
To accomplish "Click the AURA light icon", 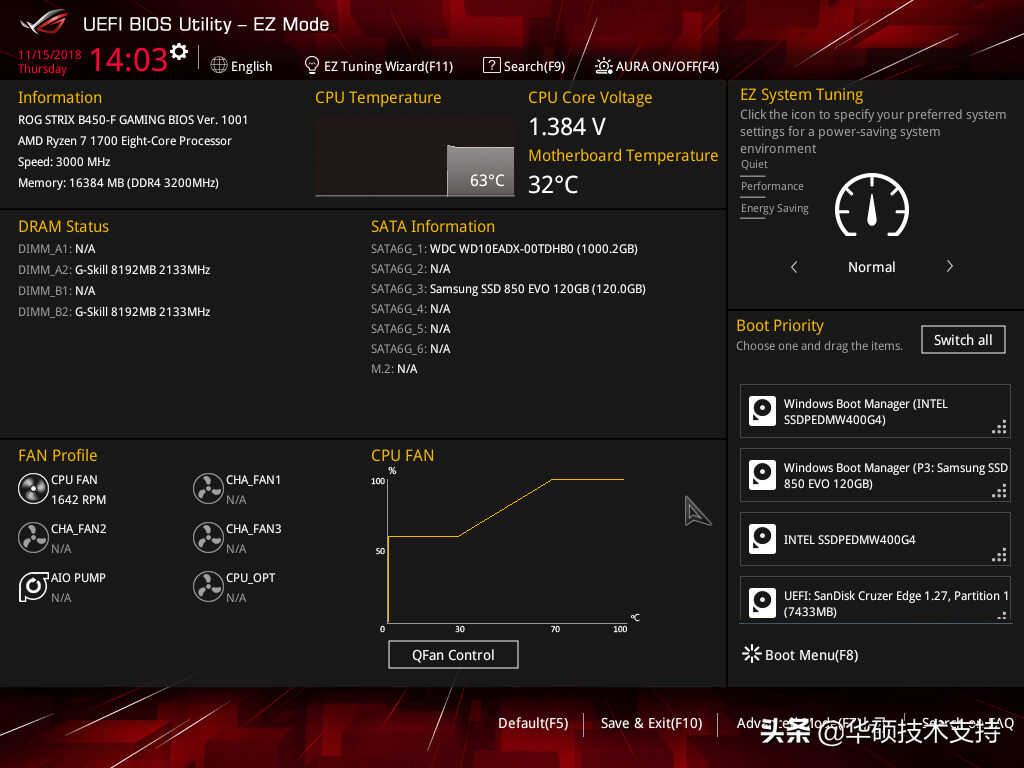I will 603,65.
